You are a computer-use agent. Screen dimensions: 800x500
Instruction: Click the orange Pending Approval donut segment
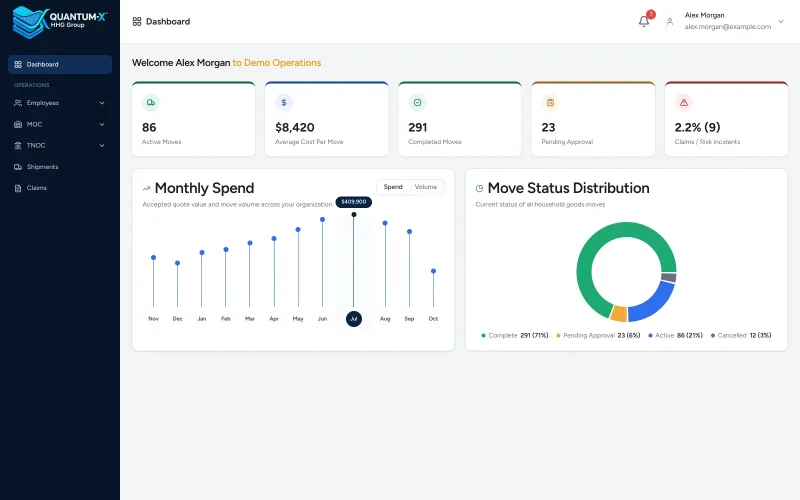(619, 313)
